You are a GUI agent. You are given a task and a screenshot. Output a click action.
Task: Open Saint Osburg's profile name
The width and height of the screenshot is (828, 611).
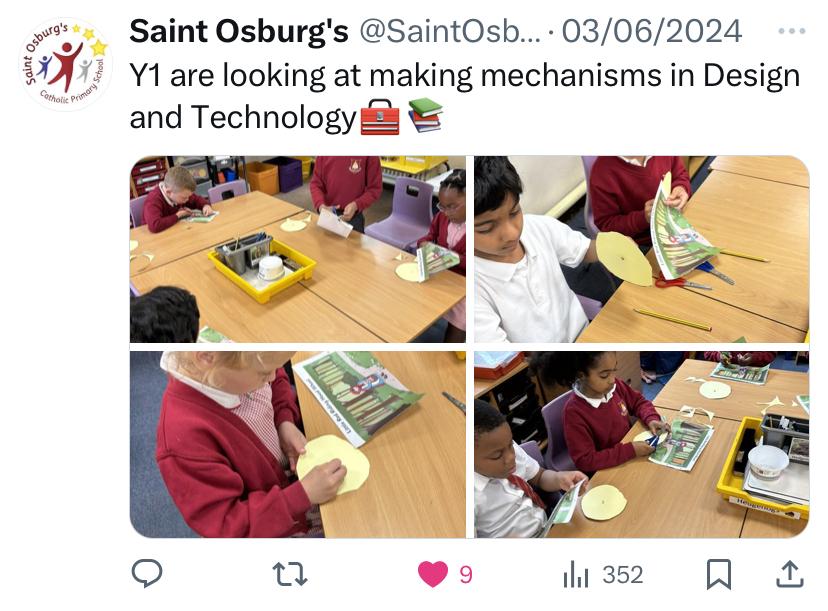click(x=239, y=31)
